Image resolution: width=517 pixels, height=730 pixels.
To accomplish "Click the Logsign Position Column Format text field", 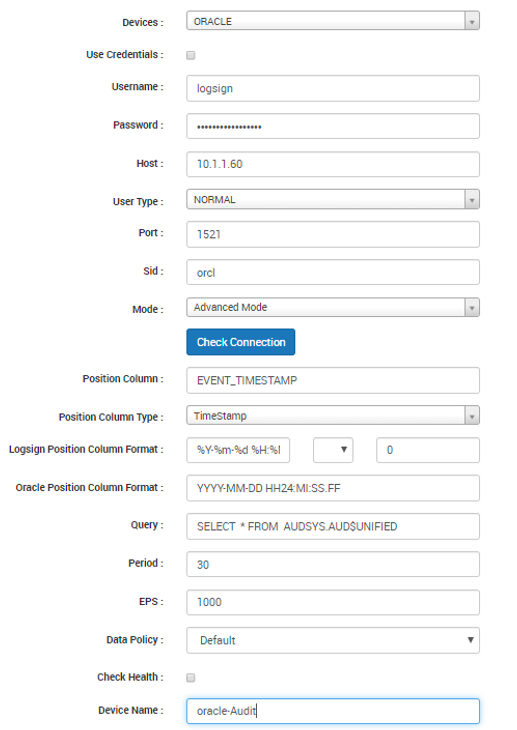I will click(238, 450).
